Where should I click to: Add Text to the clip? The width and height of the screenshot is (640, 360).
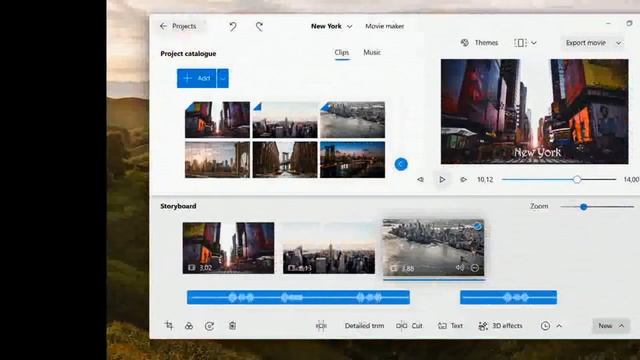click(x=450, y=326)
